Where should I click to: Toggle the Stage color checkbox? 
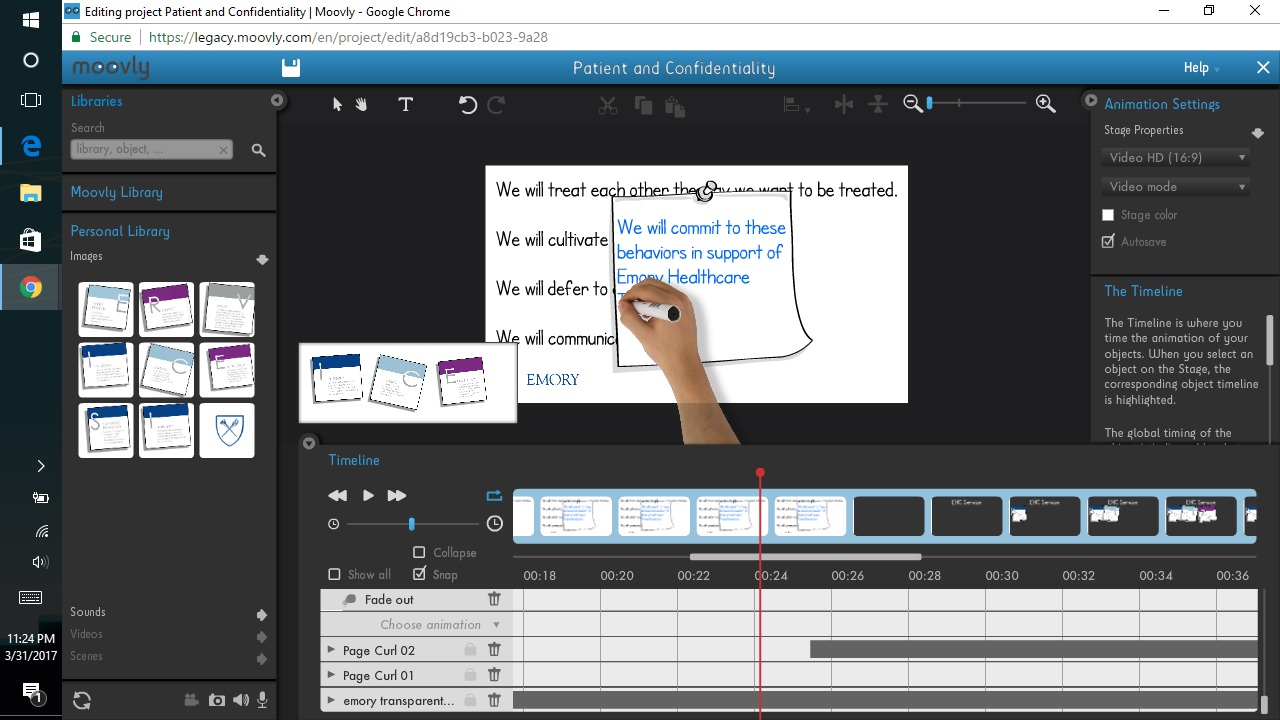tap(1108, 215)
